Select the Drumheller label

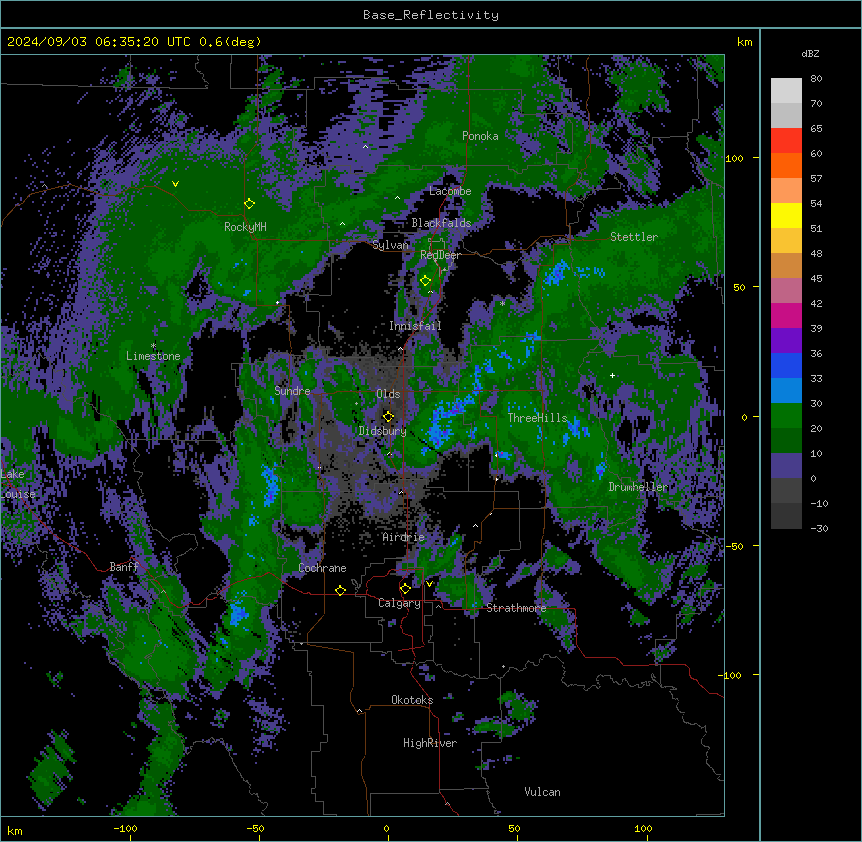click(x=638, y=487)
